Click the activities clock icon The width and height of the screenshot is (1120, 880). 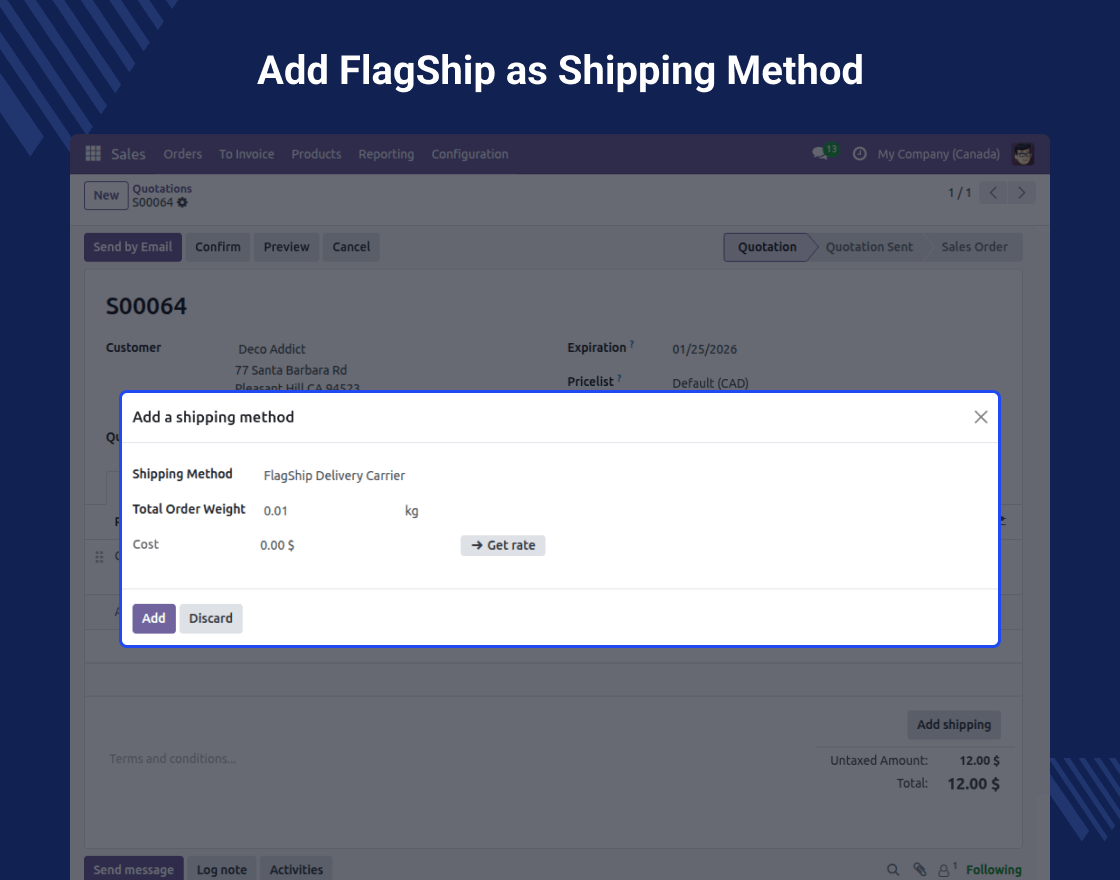click(859, 154)
